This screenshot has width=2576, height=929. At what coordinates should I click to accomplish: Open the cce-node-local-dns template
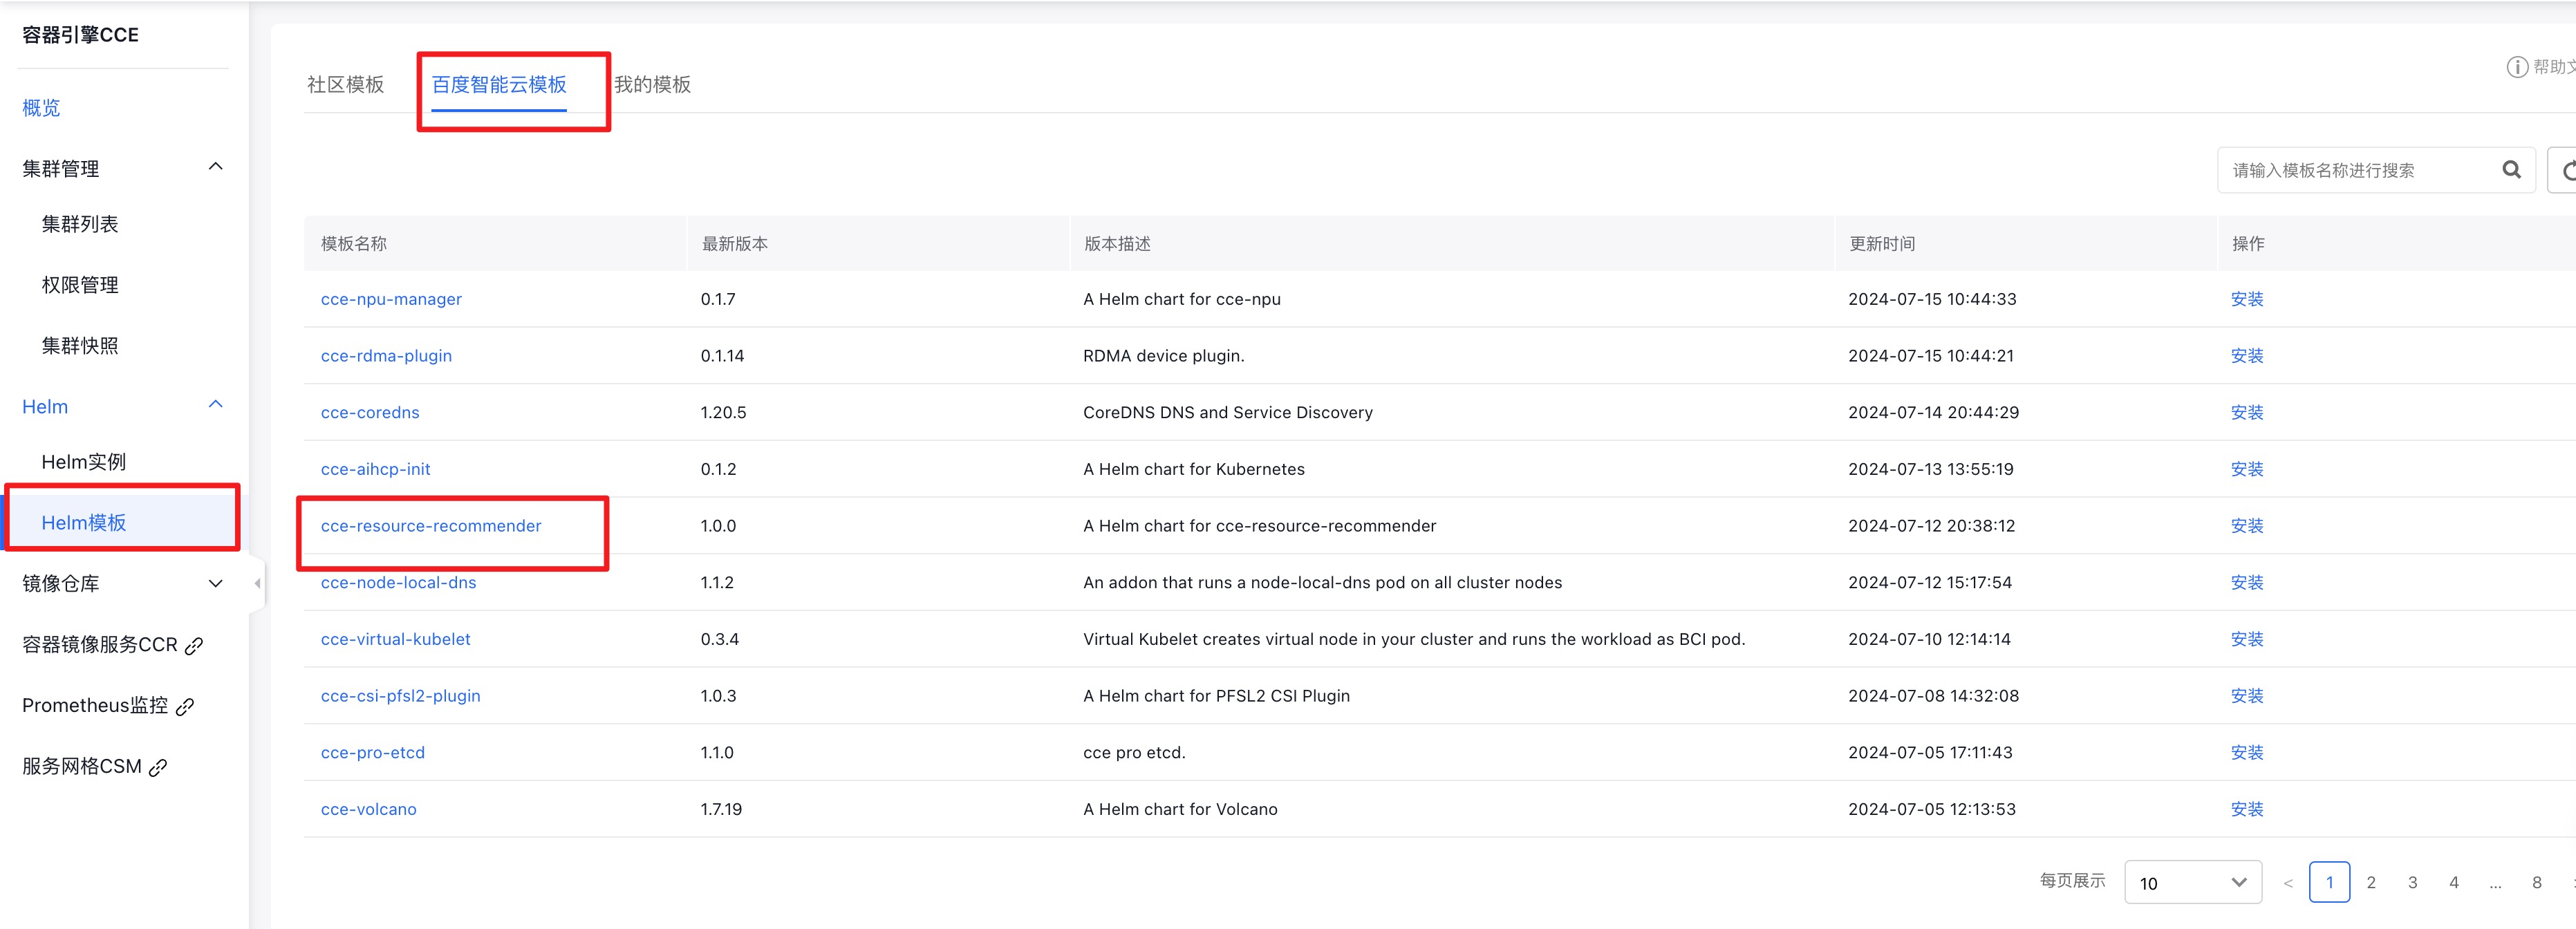398,583
